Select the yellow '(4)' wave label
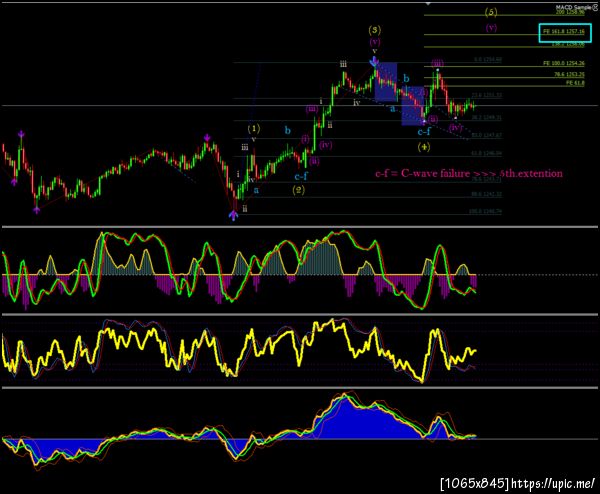Viewport: 600px width, 494px height. [424, 147]
